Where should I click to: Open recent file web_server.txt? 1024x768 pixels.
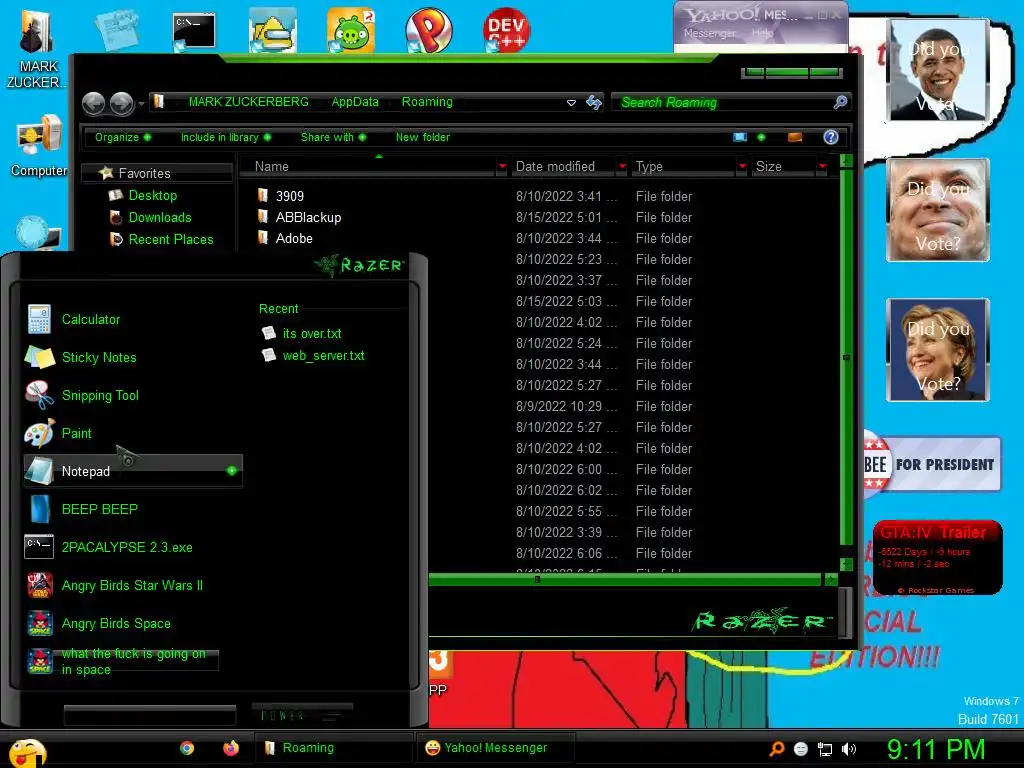pos(323,355)
